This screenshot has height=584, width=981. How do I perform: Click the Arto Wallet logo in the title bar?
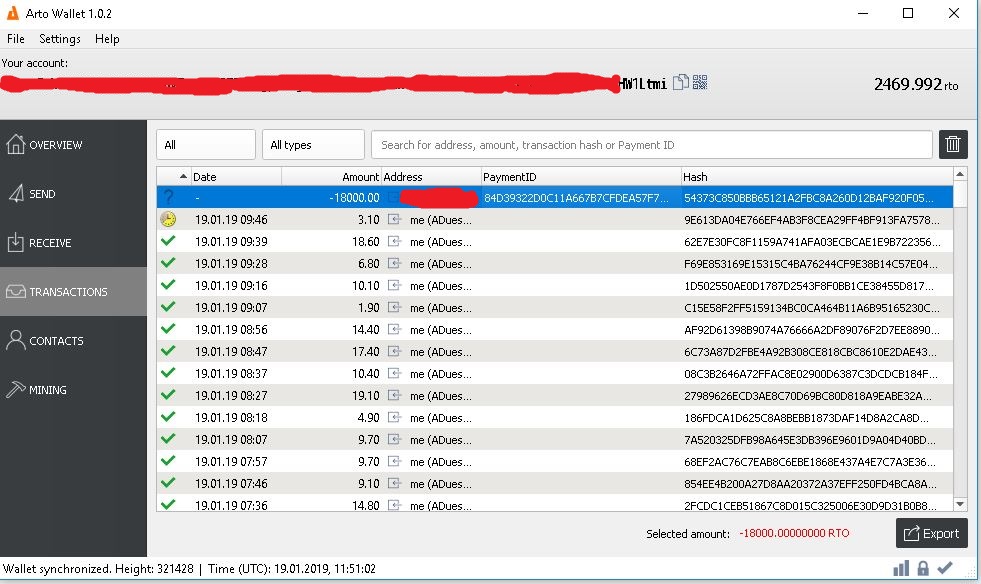tap(12, 13)
